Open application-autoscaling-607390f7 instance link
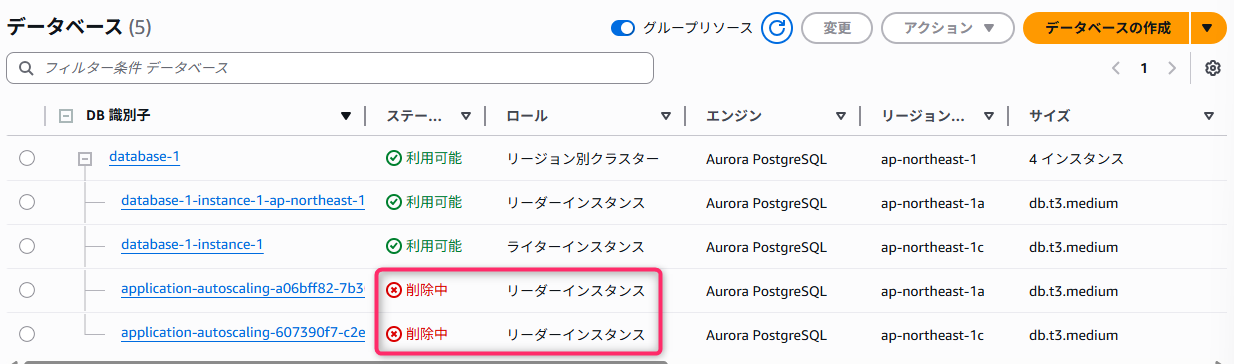The height and width of the screenshot is (364, 1234). tap(243, 333)
